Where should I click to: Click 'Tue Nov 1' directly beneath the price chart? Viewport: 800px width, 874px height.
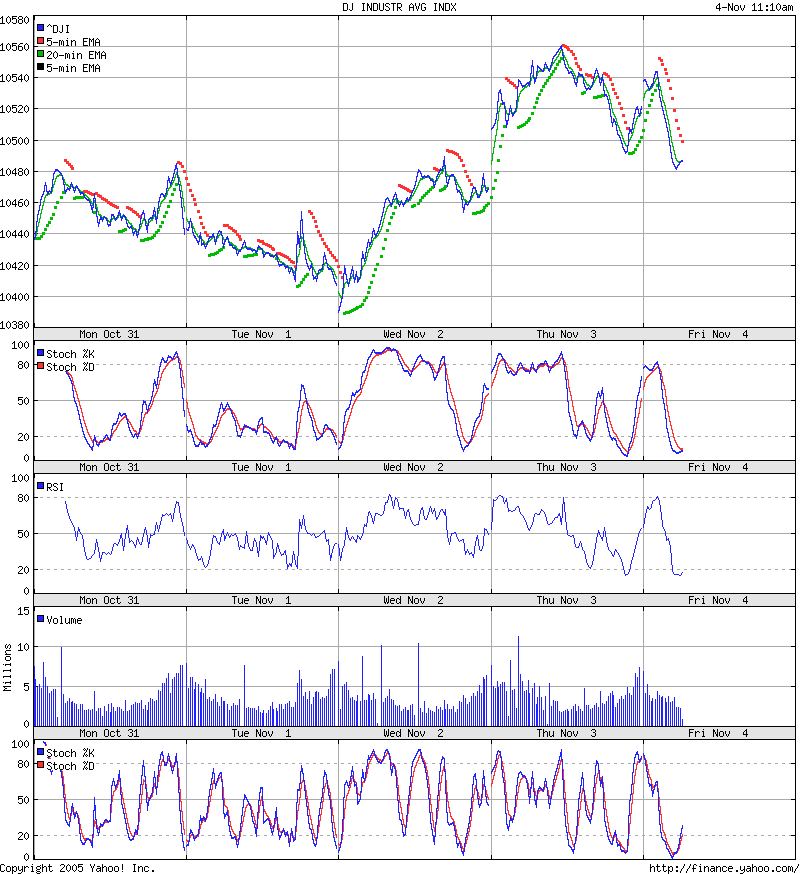point(261,334)
